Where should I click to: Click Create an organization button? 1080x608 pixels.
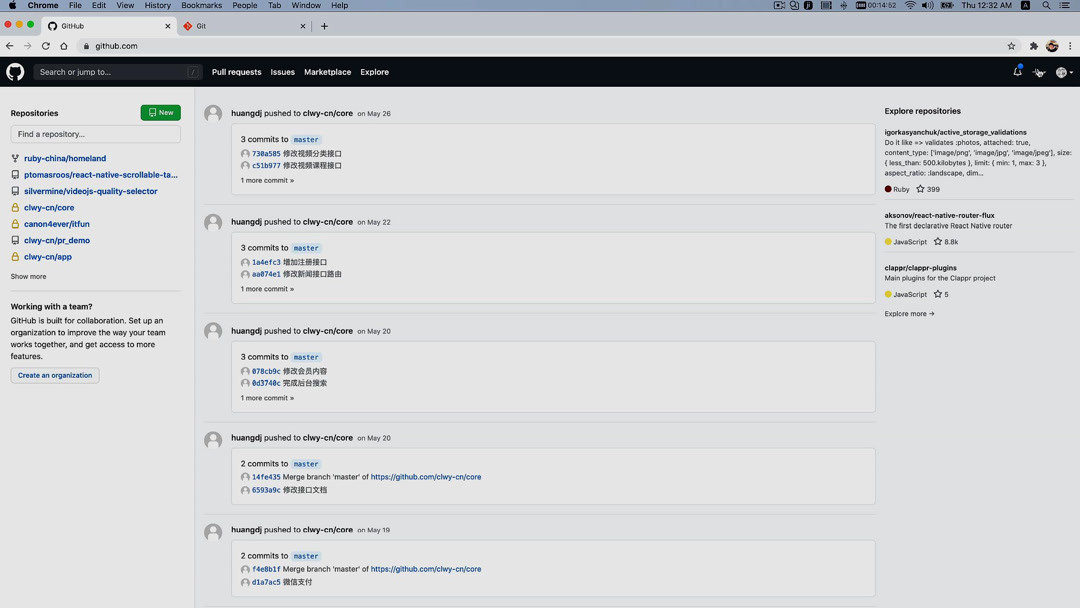[x=55, y=375]
